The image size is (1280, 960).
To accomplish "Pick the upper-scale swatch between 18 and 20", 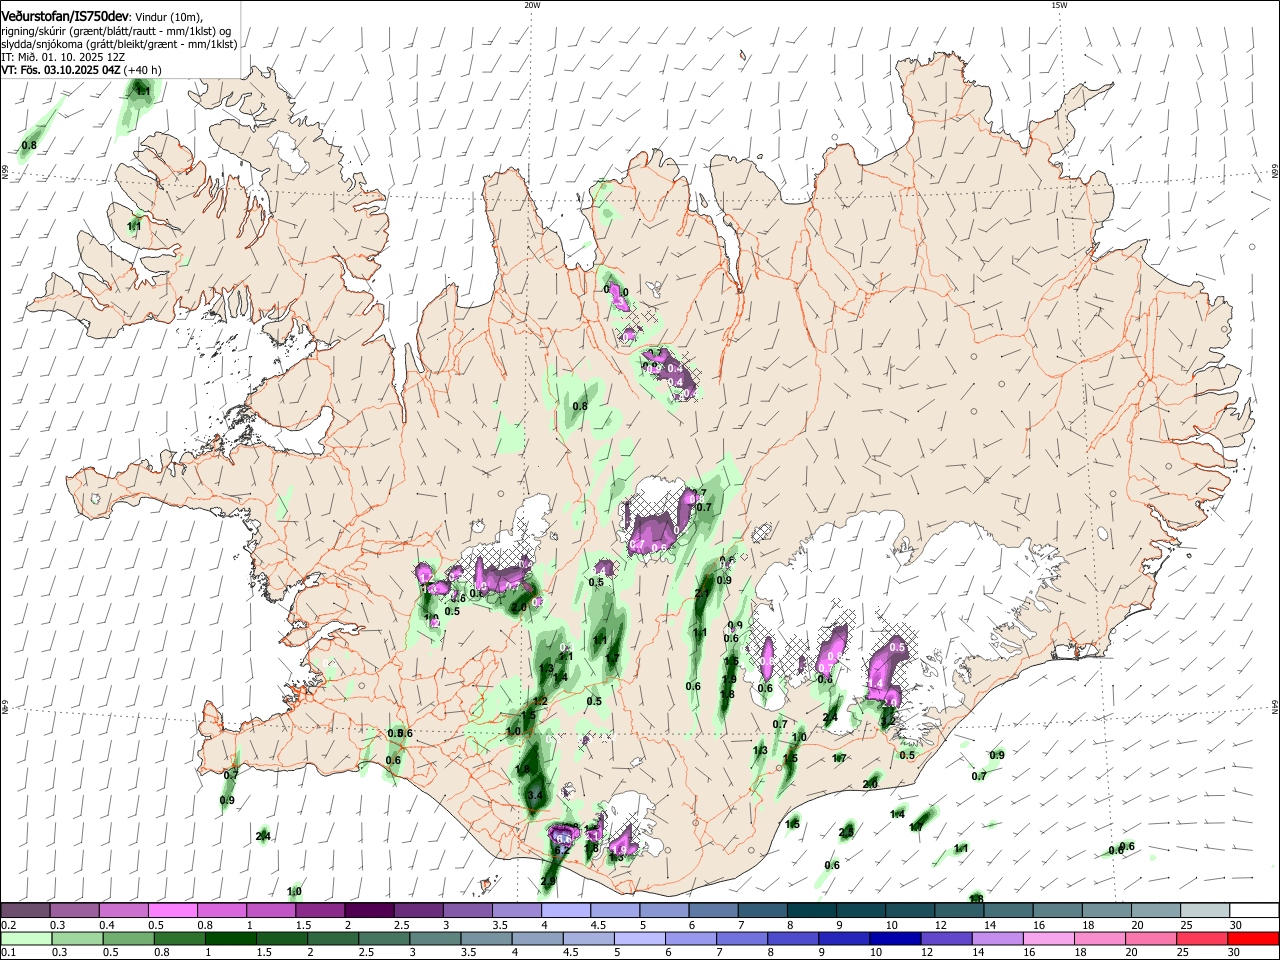I will pos(1106,910).
